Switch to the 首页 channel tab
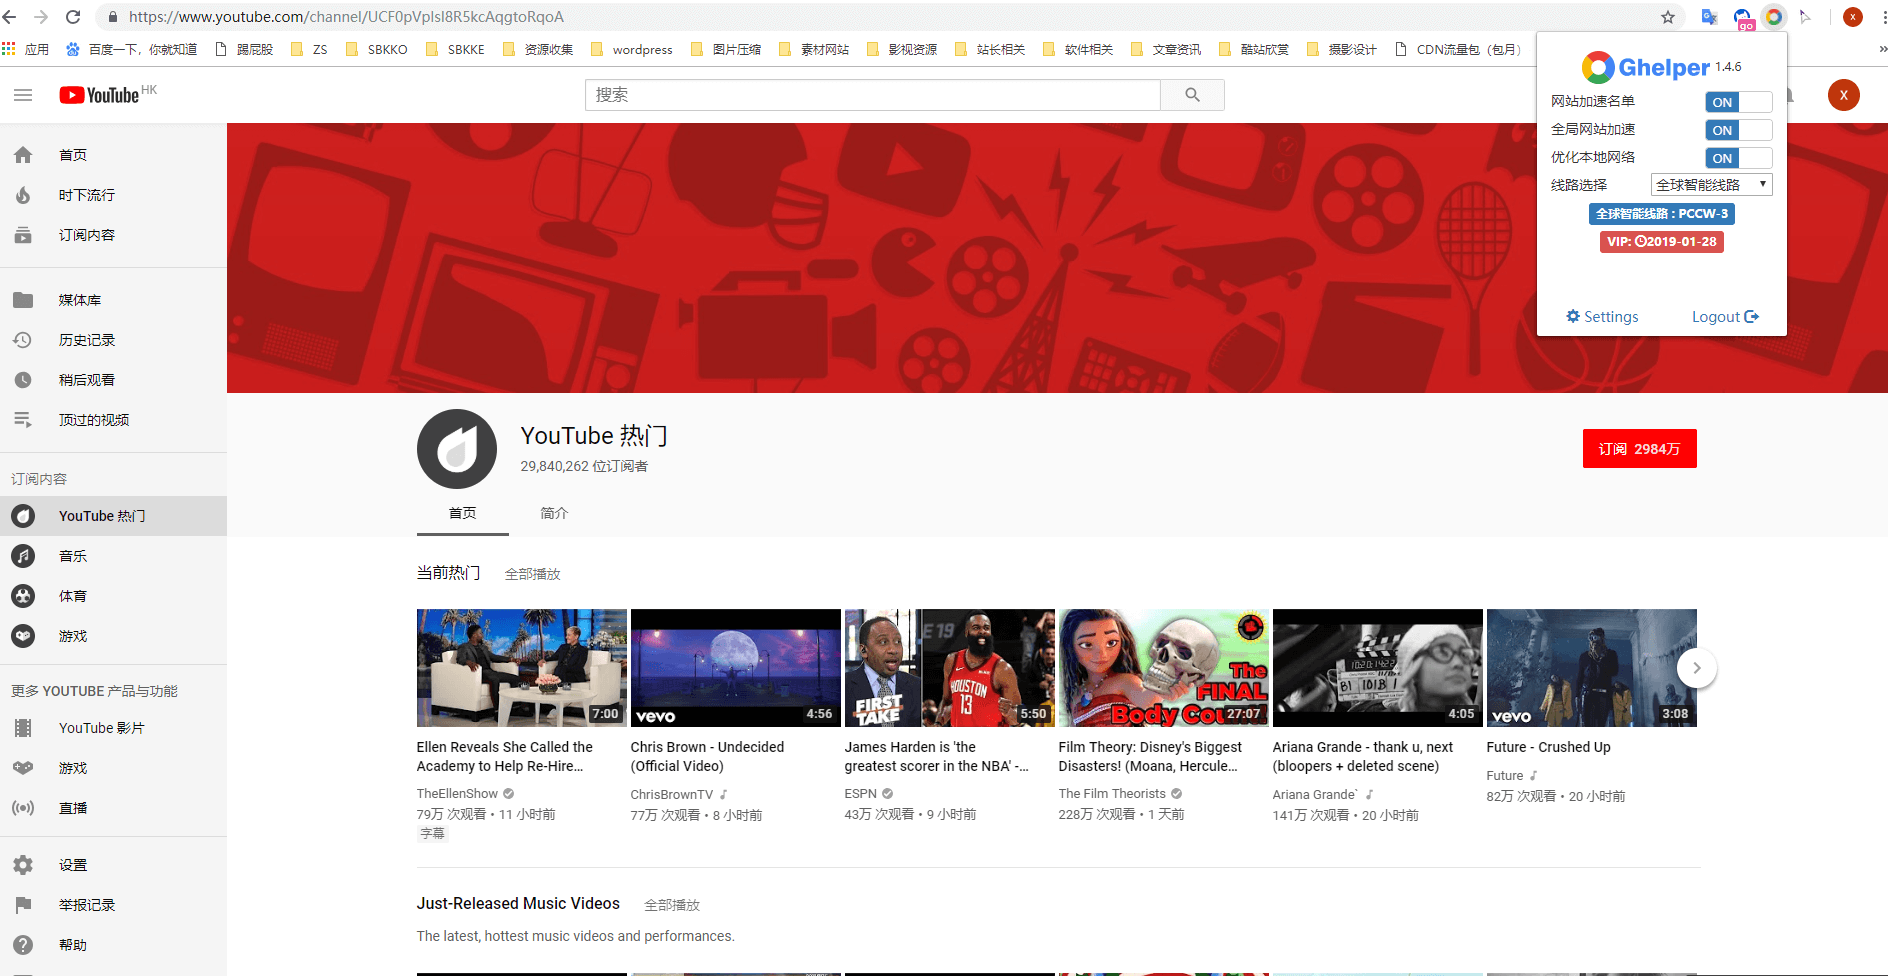 [x=463, y=513]
